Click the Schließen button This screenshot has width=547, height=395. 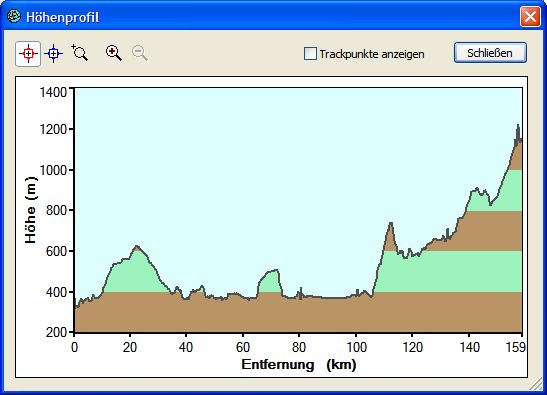(490, 53)
